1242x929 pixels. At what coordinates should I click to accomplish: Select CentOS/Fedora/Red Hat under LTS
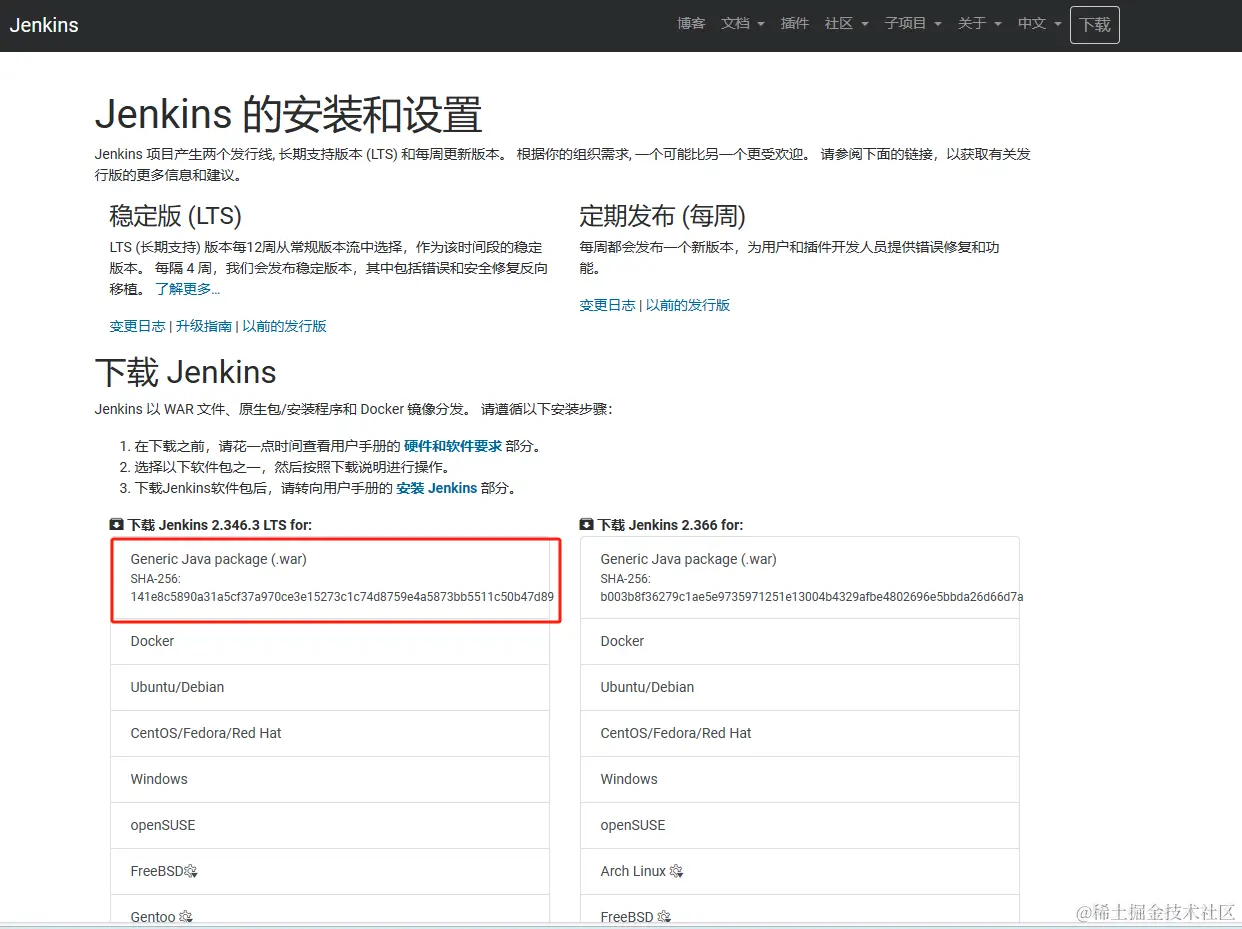point(330,733)
